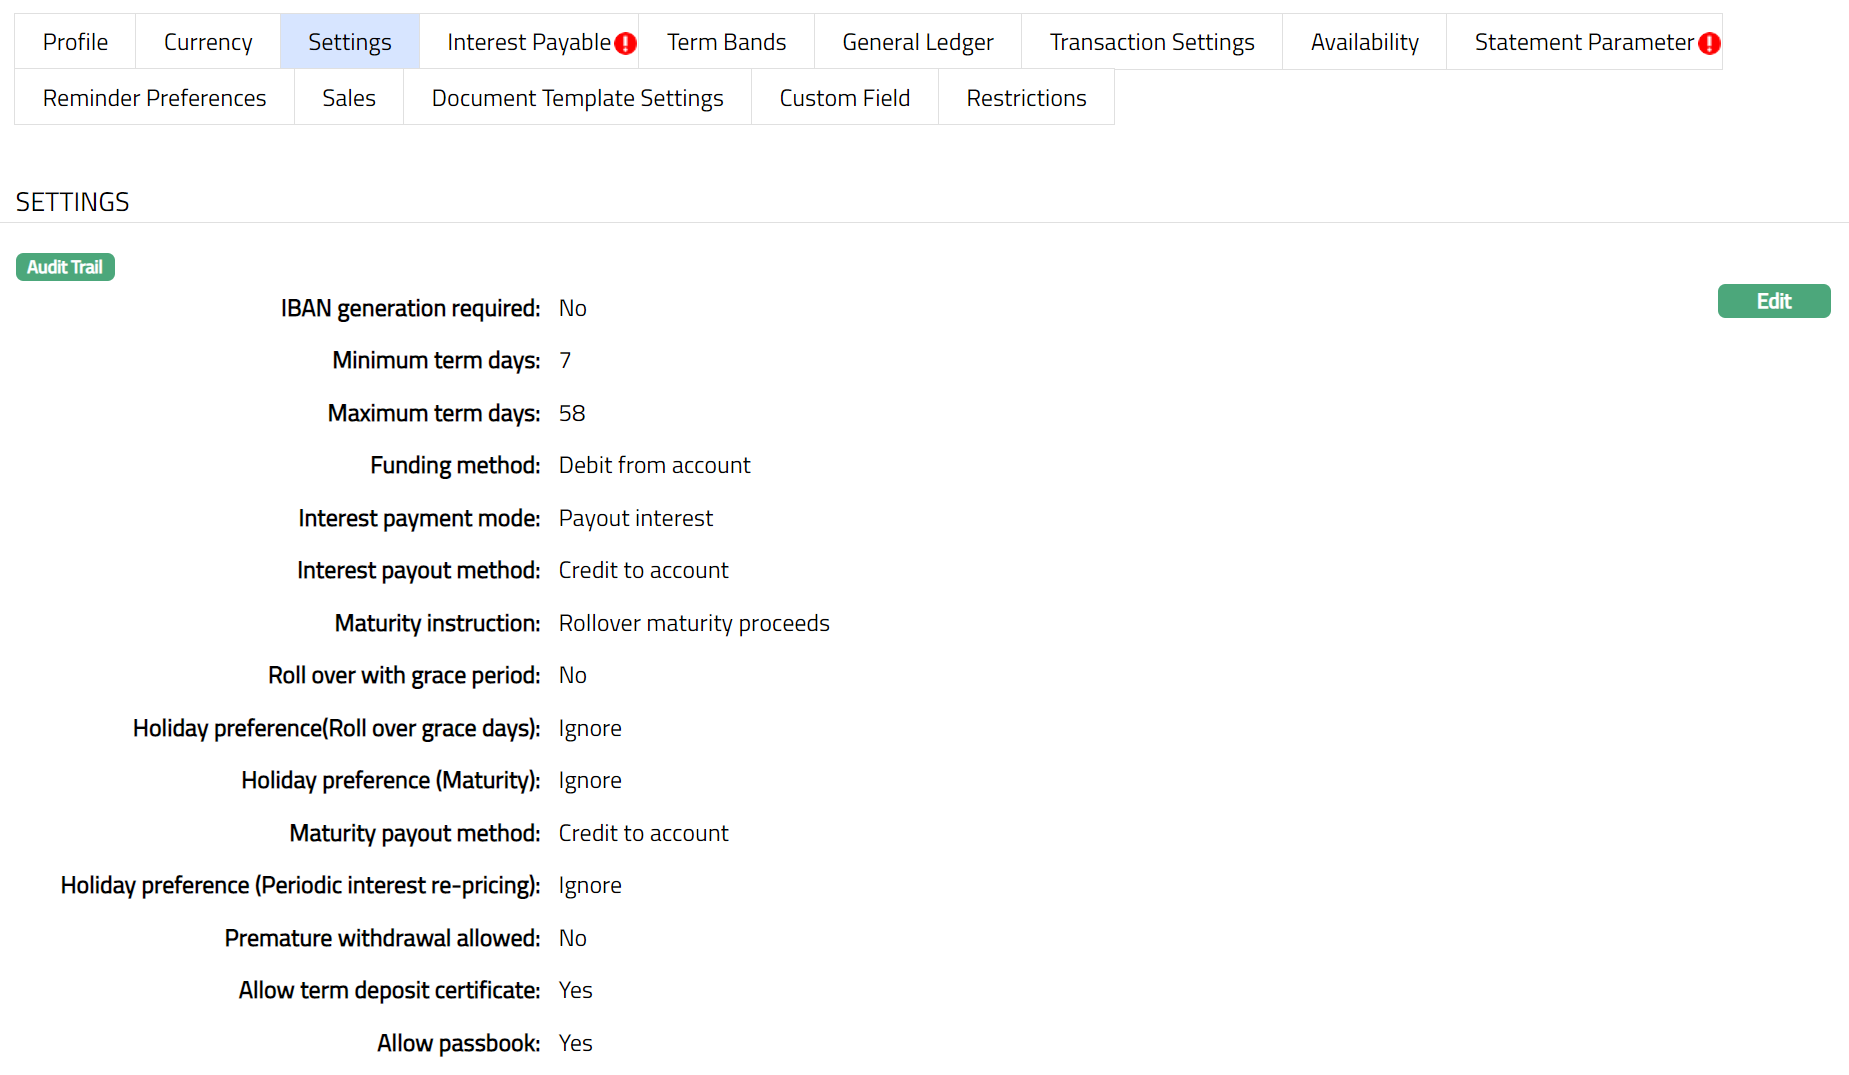Open the Audit Trail
This screenshot has height=1075, width=1849.
point(65,267)
